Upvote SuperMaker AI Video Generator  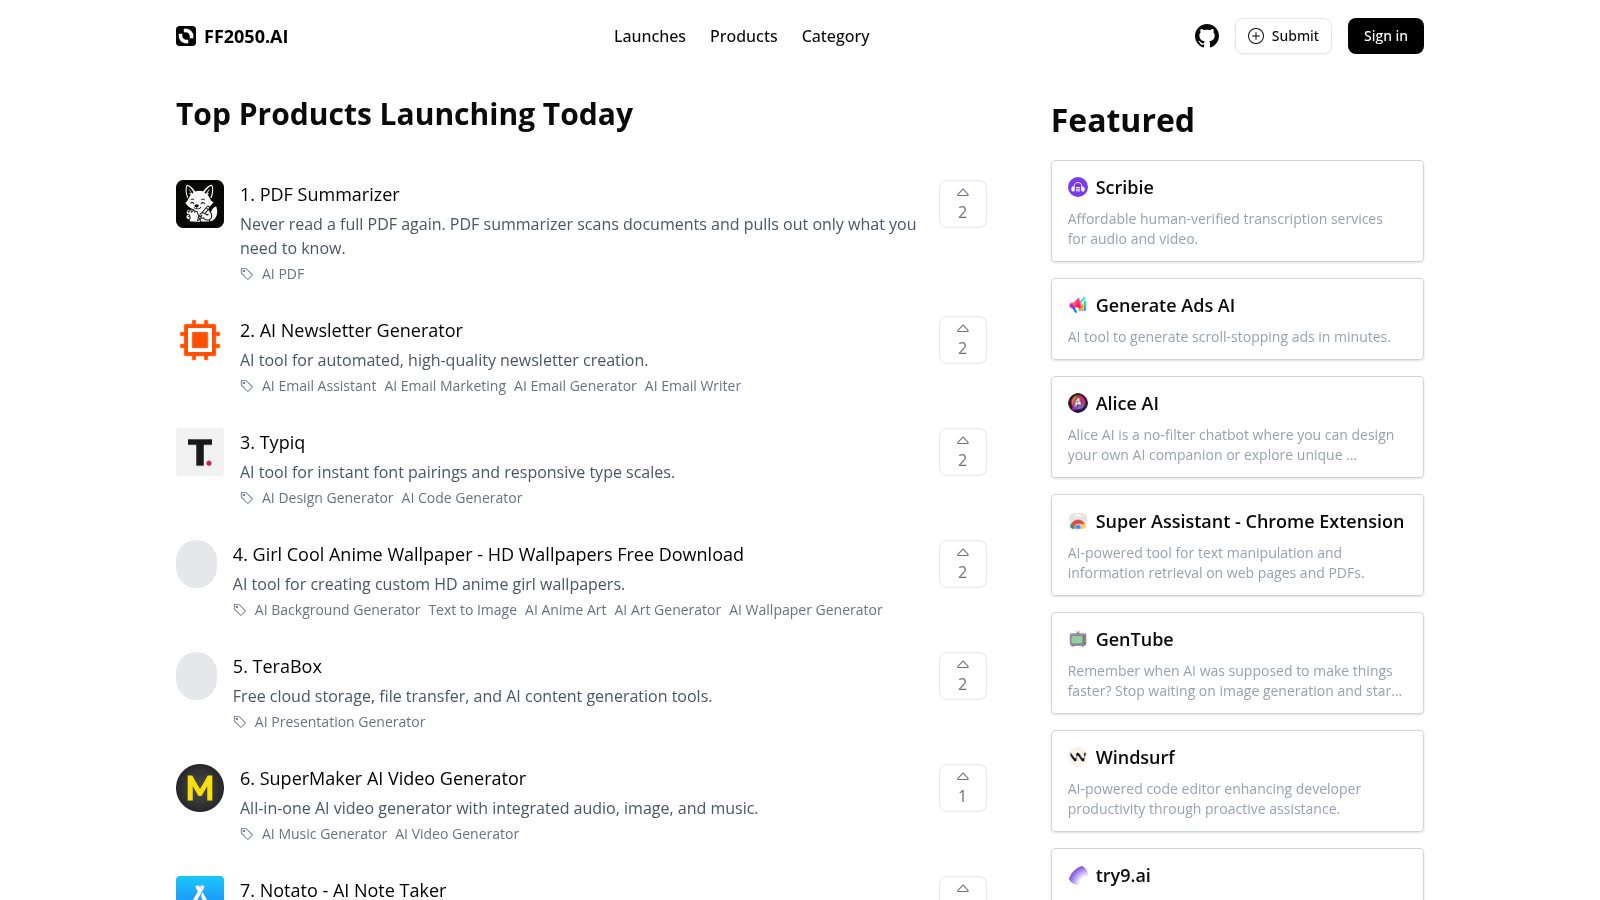pyautogui.click(x=963, y=788)
